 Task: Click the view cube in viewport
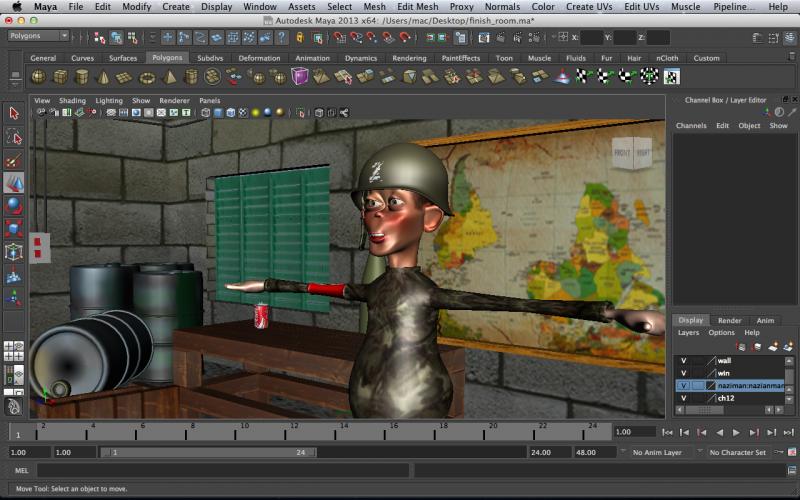pyautogui.click(x=632, y=153)
